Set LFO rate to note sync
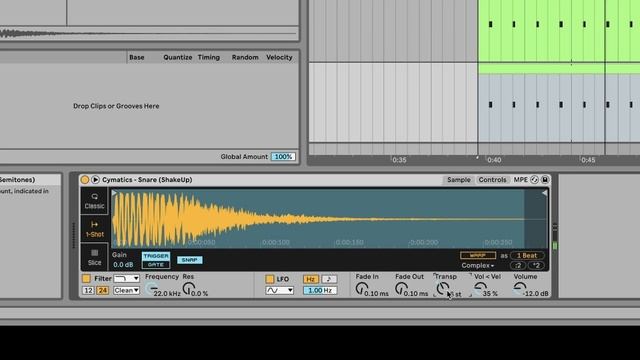 [329, 279]
